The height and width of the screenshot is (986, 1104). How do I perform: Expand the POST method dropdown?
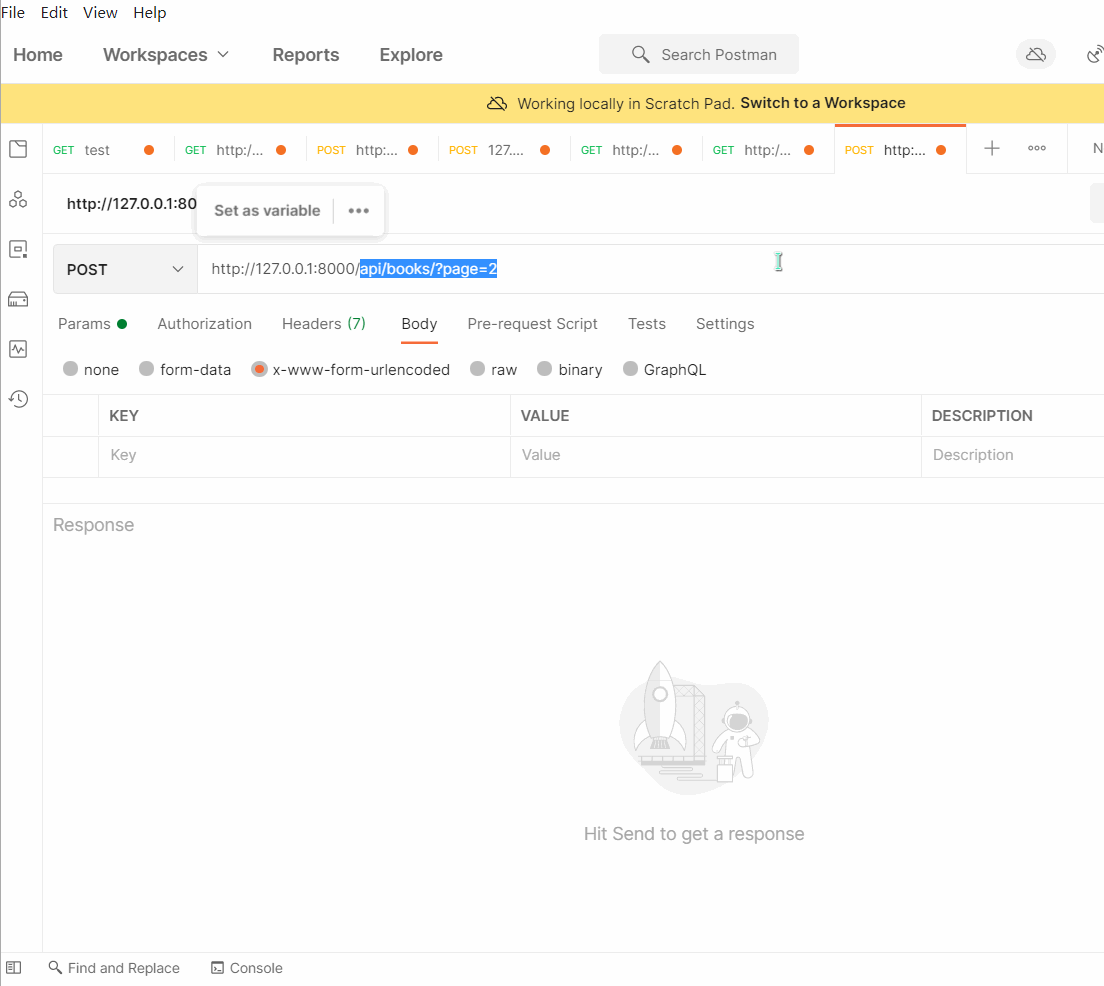125,270
